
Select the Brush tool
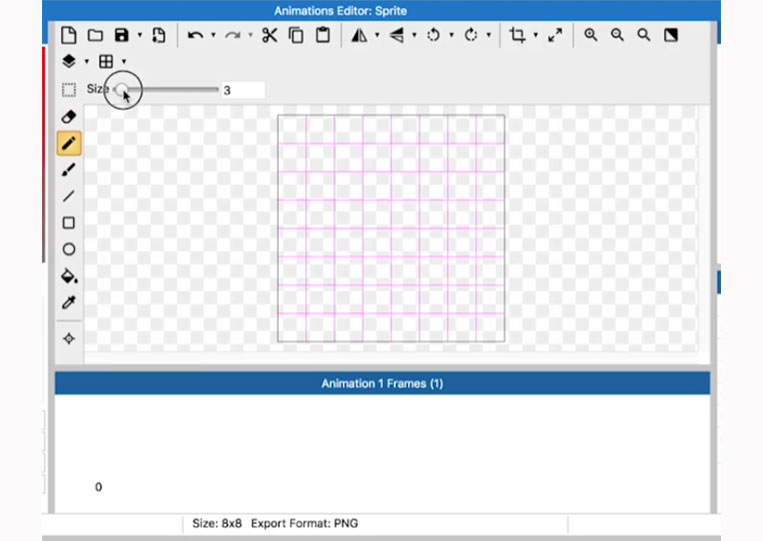[x=69, y=170]
